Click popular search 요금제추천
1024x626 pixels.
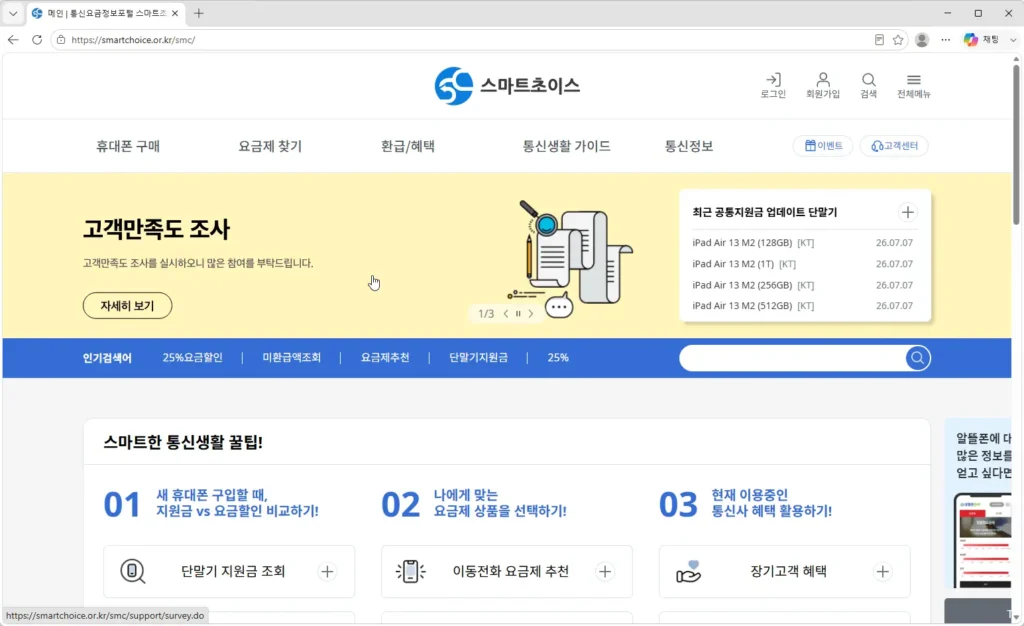[385, 358]
